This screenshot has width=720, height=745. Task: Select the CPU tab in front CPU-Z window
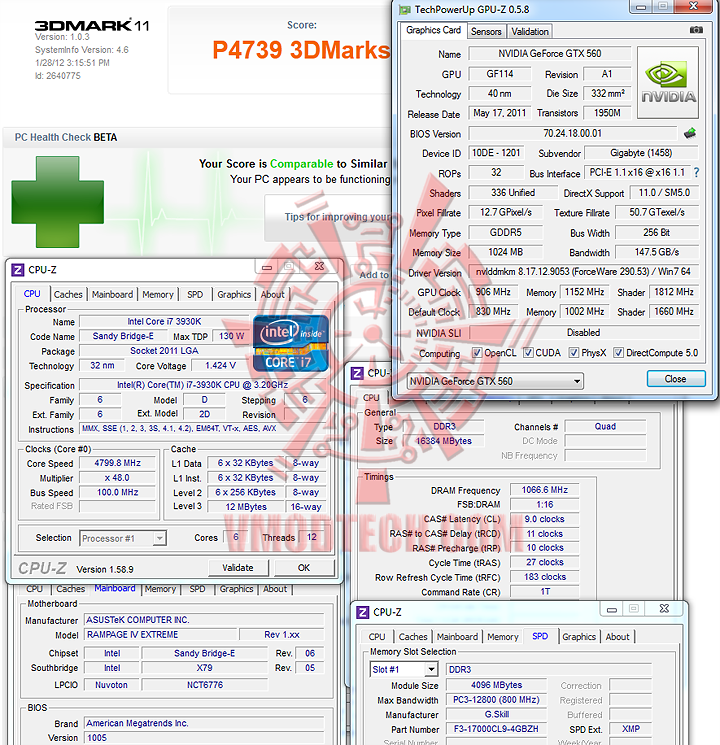click(x=32, y=294)
